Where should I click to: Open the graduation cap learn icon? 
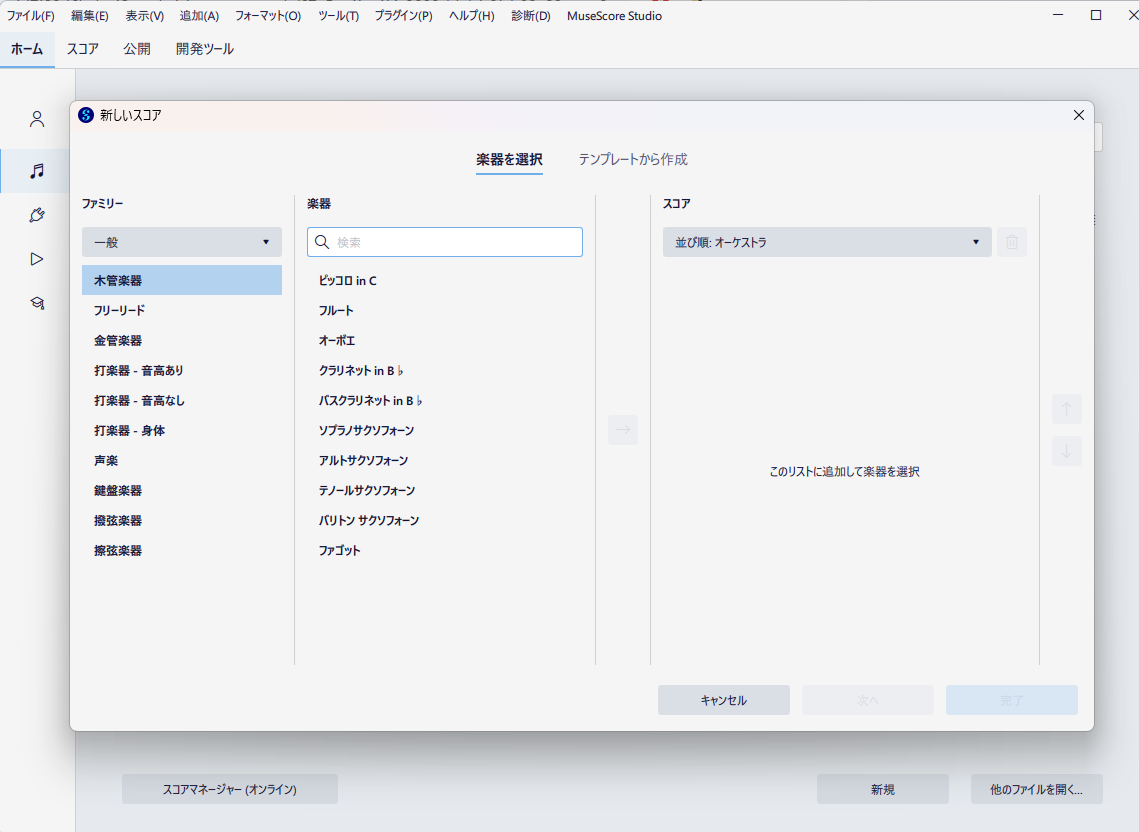pyautogui.click(x=37, y=303)
